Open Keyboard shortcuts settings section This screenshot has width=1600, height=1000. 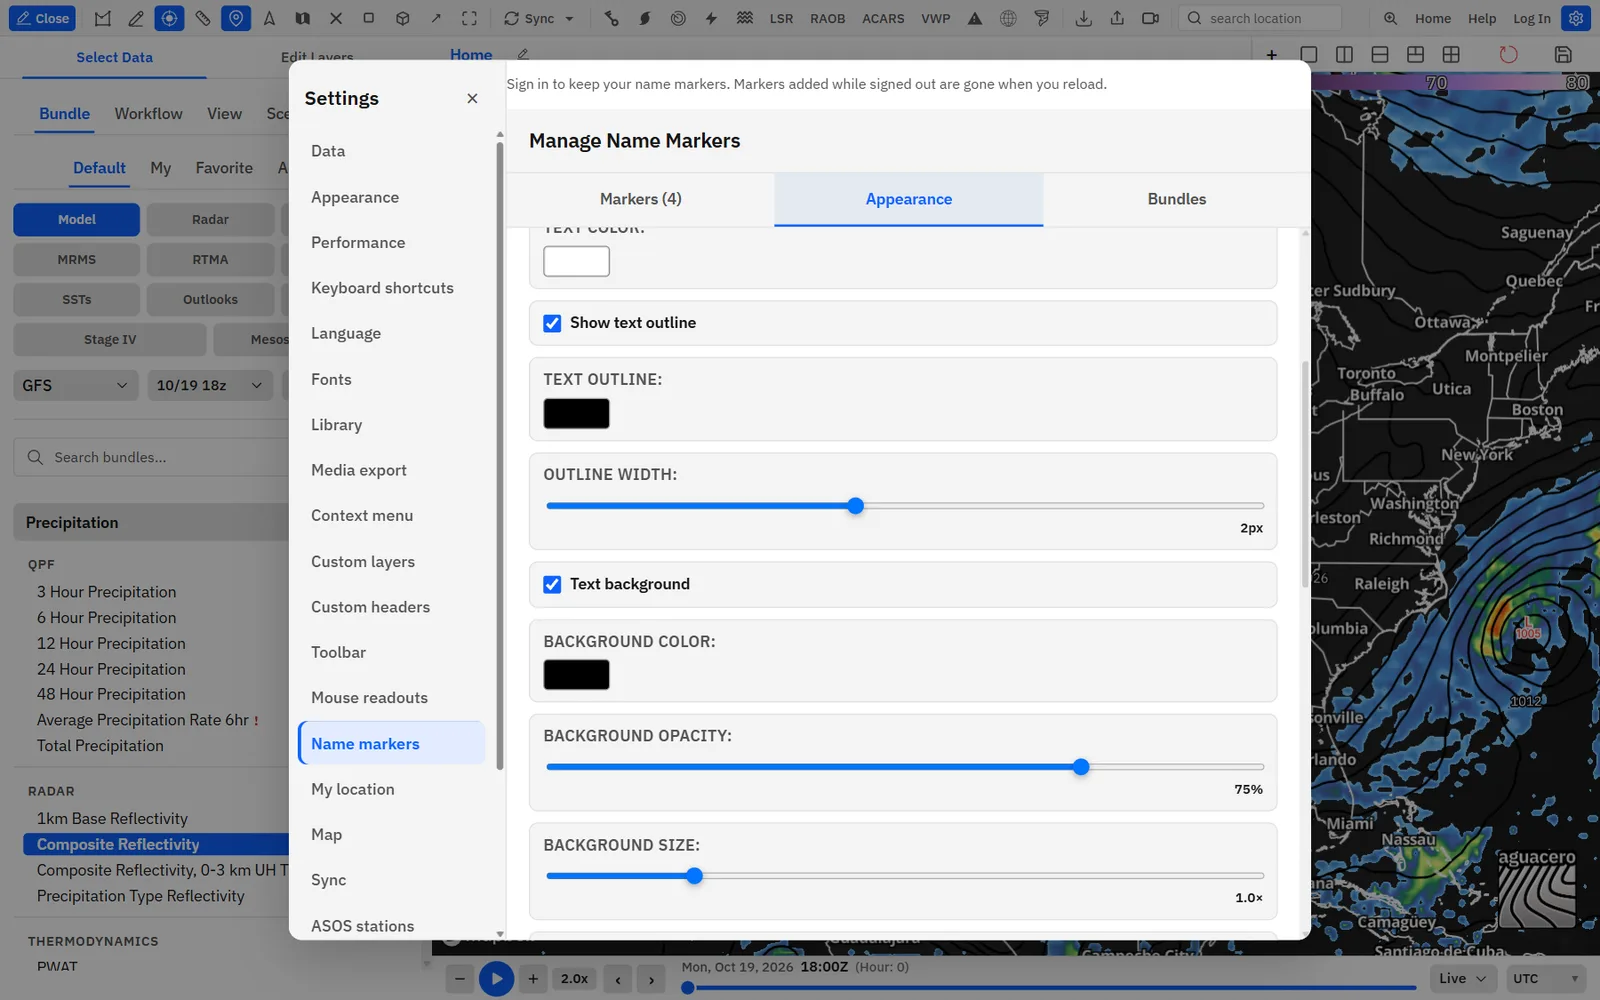[x=382, y=288]
